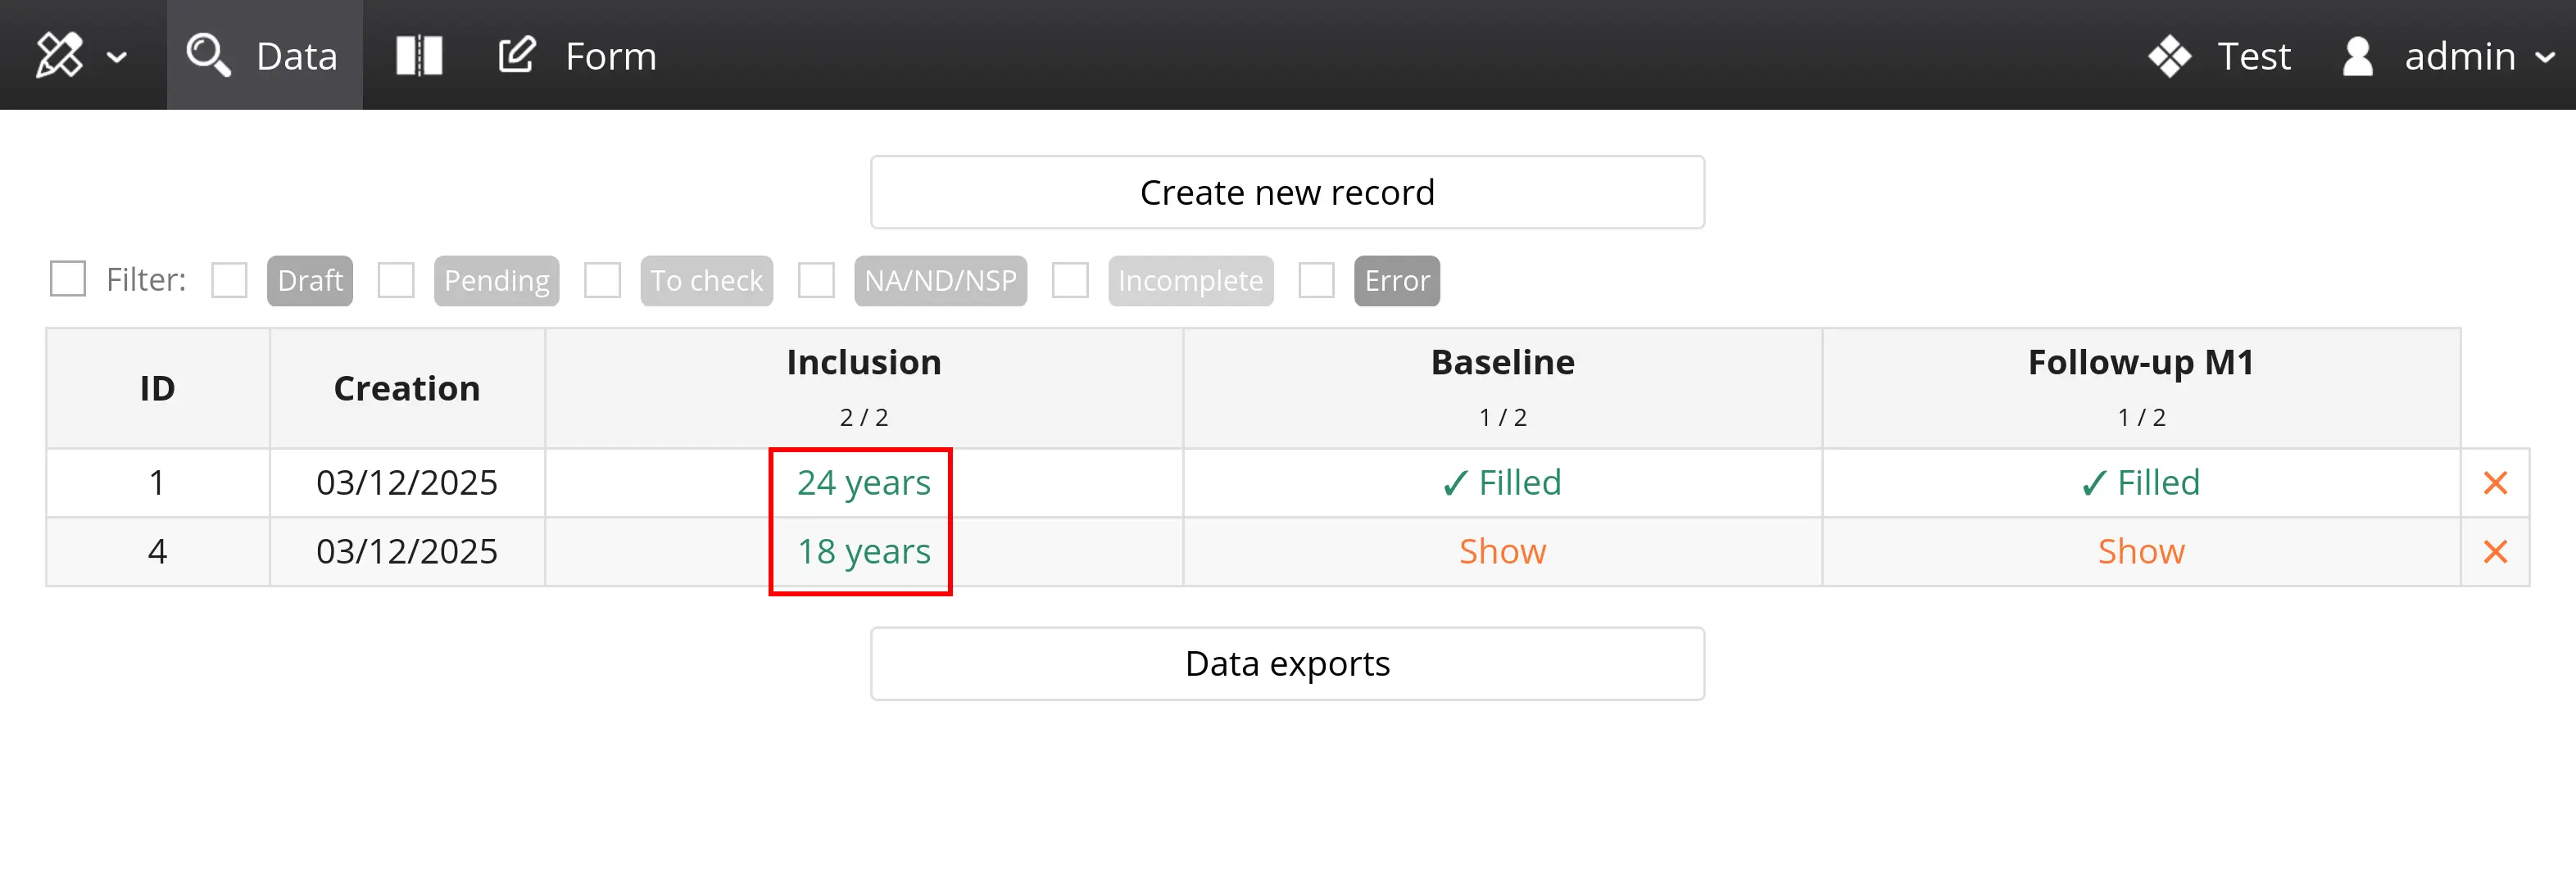This screenshot has height=892, width=2576.
Task: Delete record 1 with red X
Action: [x=2495, y=484]
